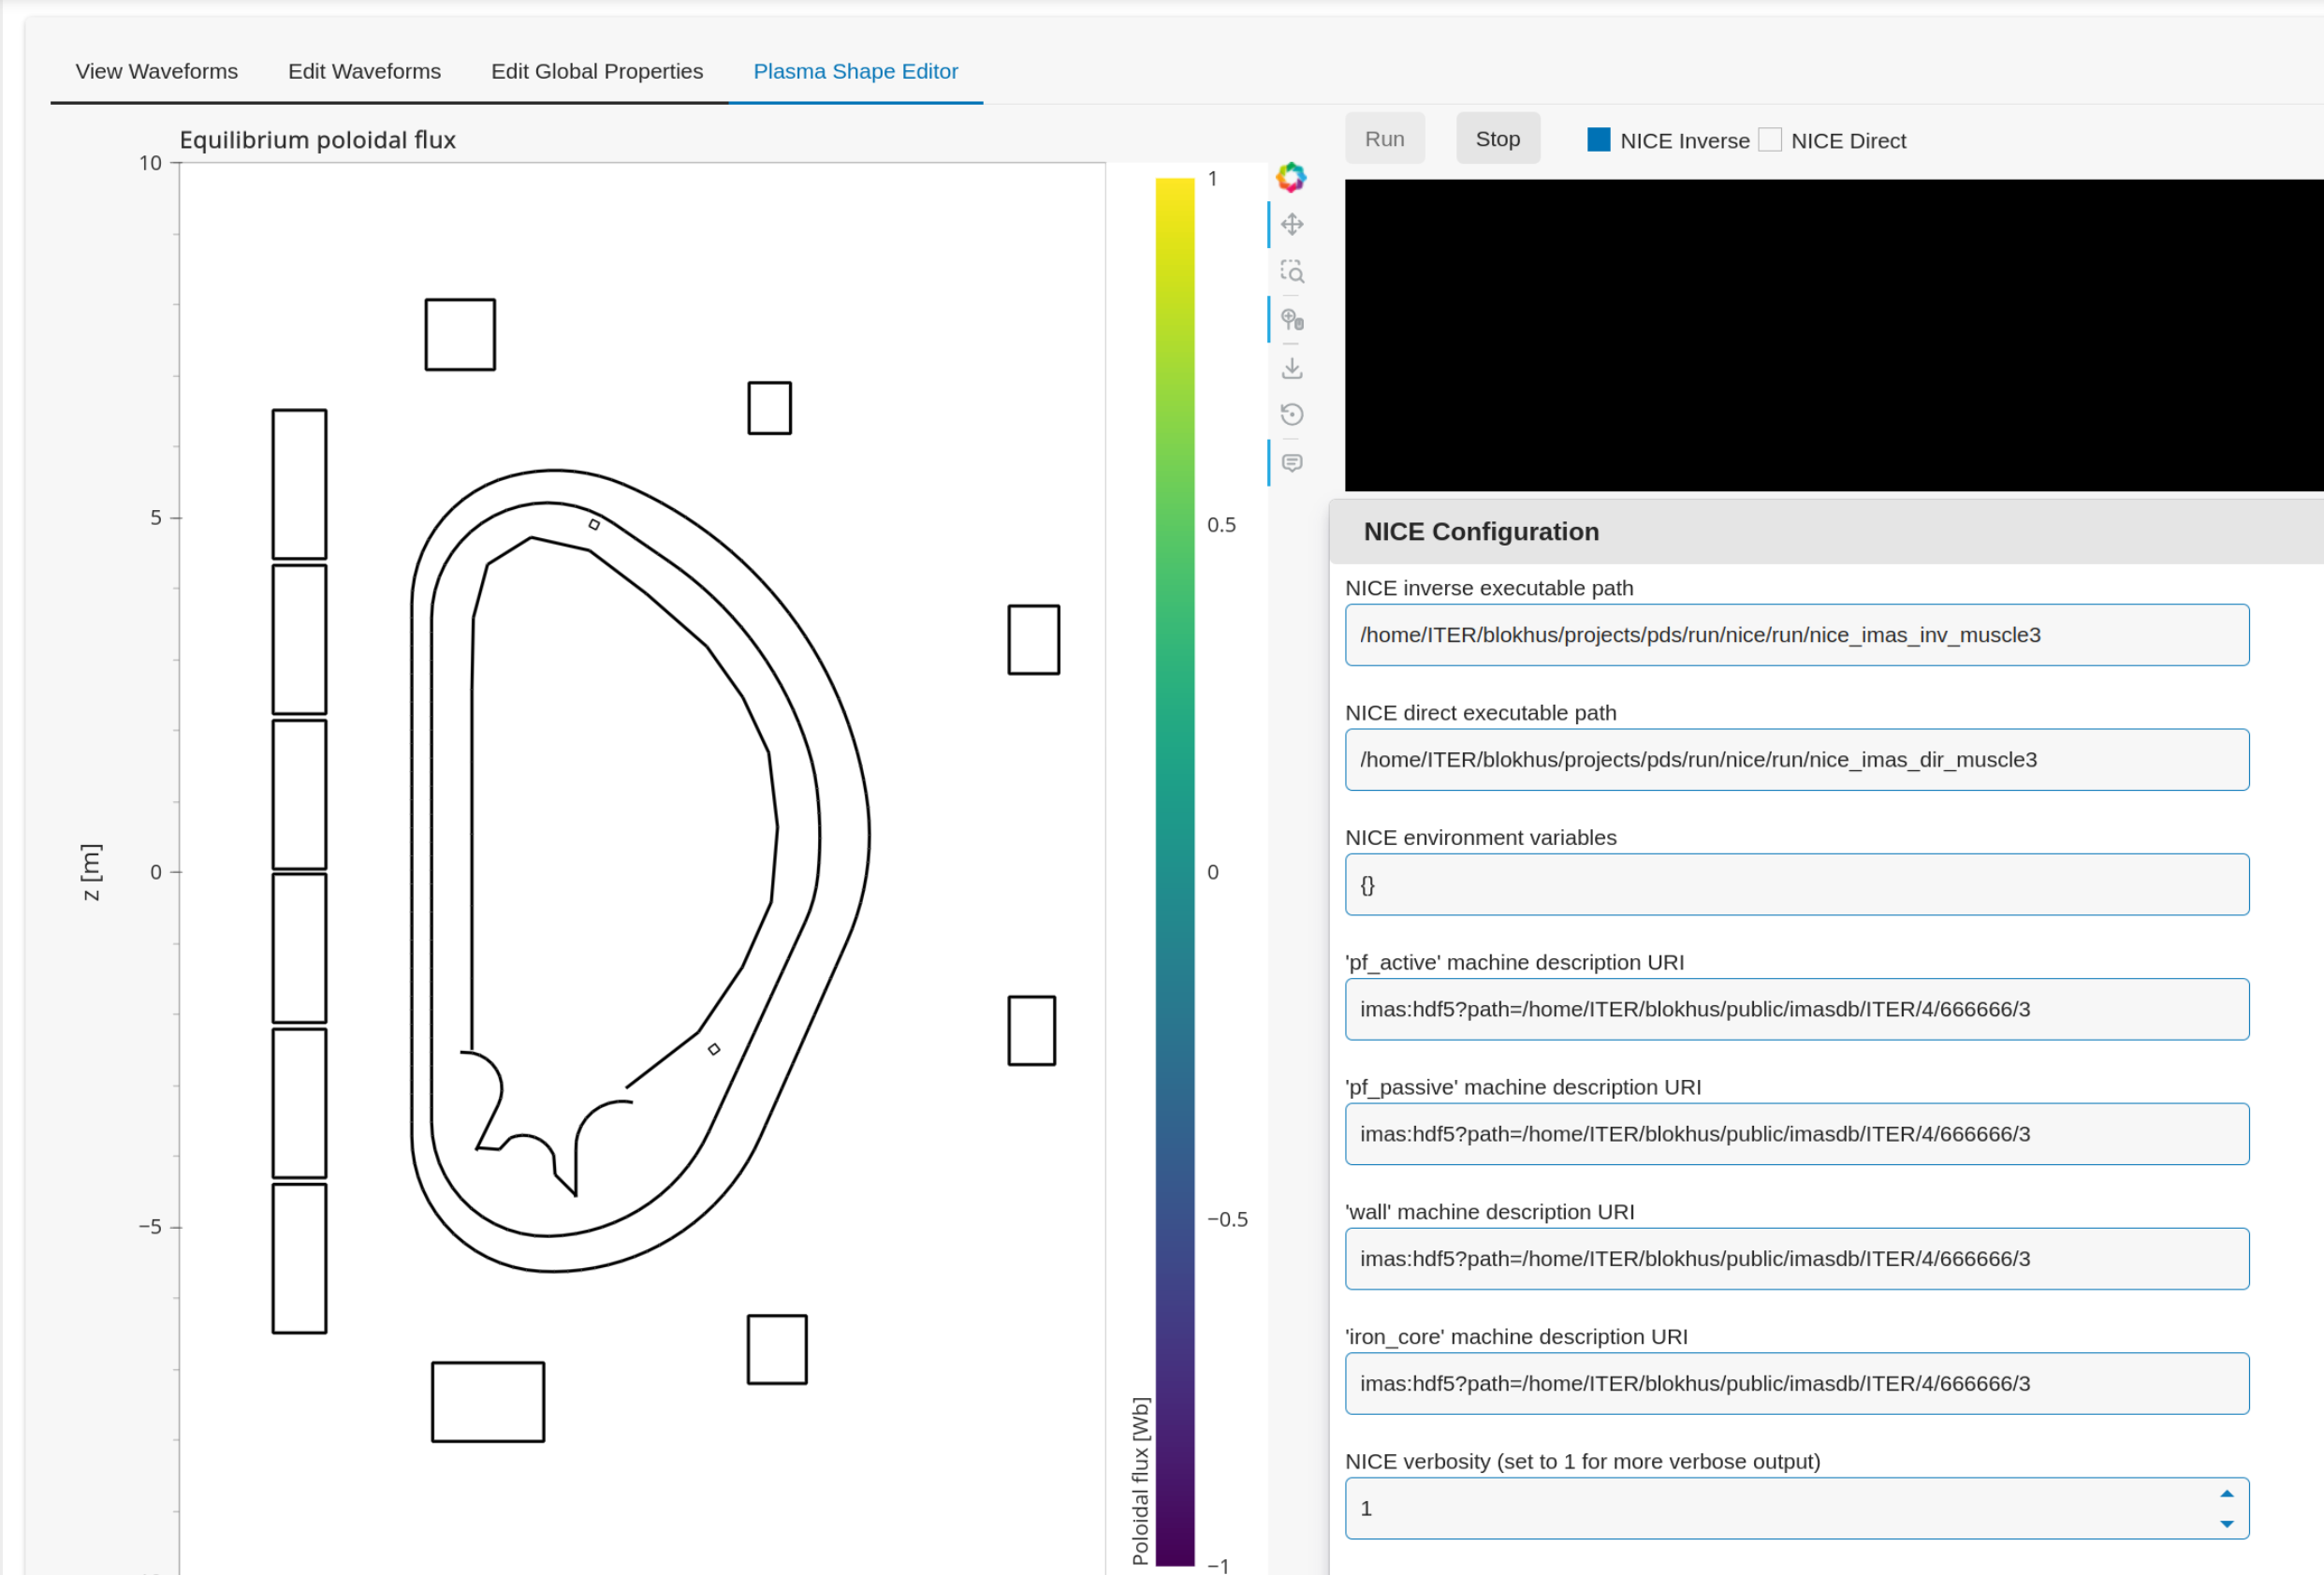2324x1575 pixels.
Task: Click the 'NICE verbosity' field label
Action: (1582, 1462)
